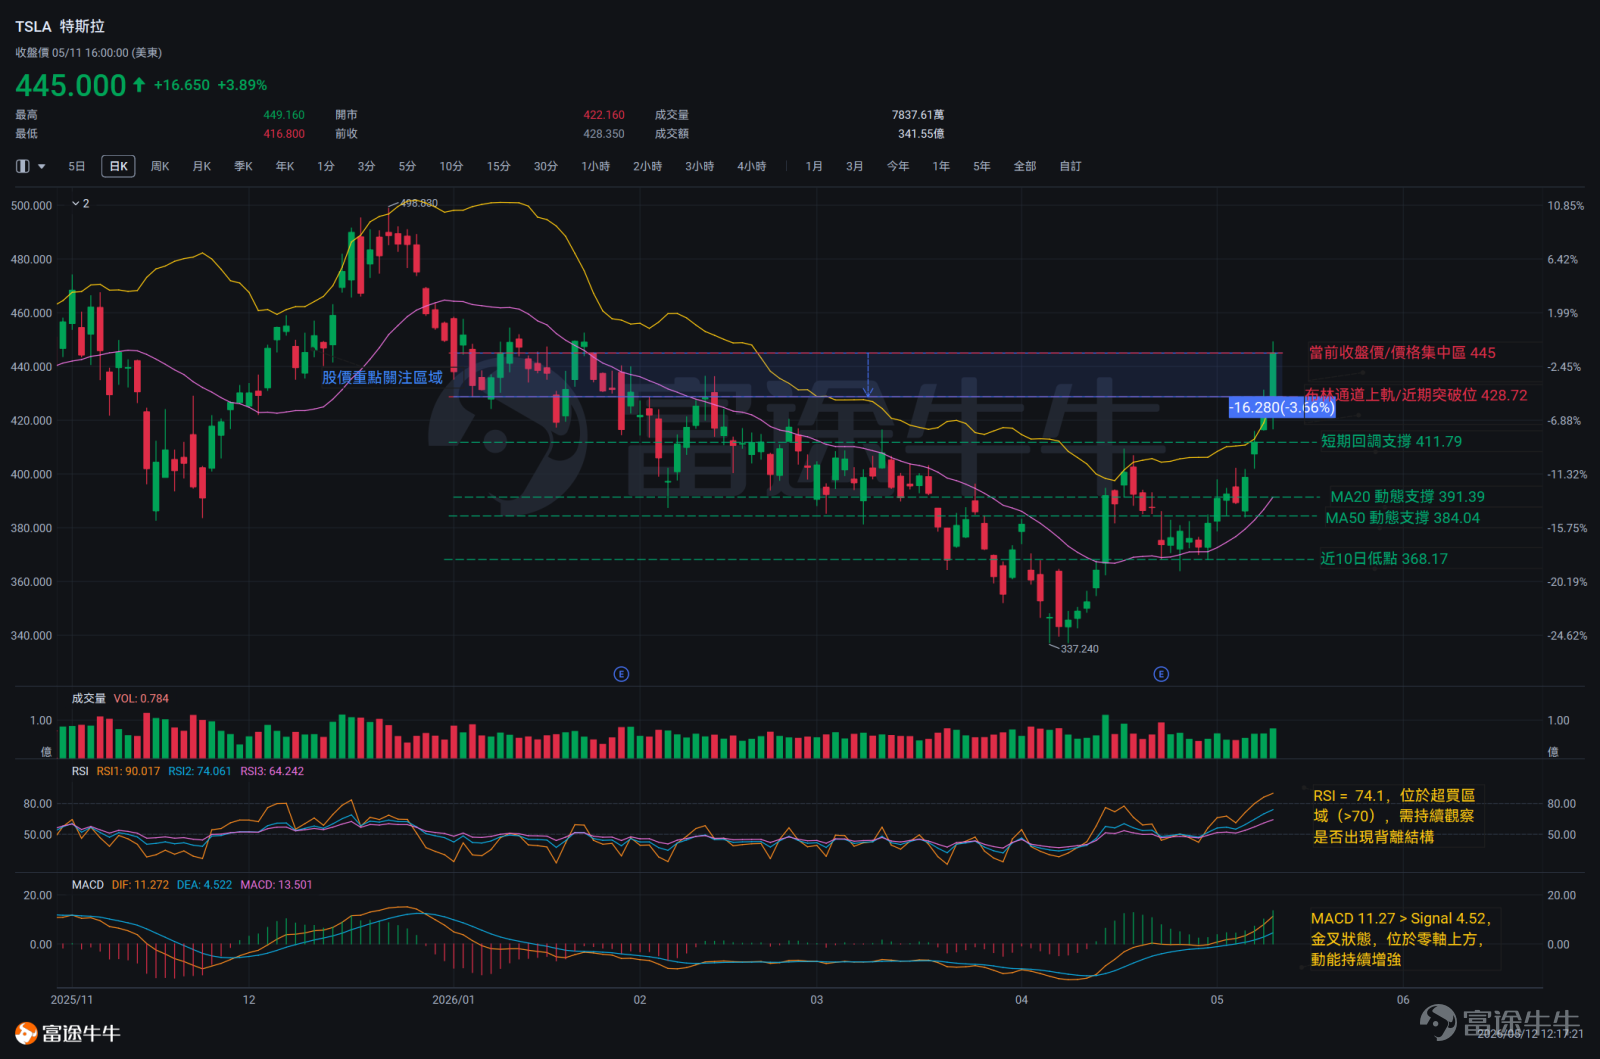
Task: Show 全部 full history range
Action: tap(1025, 166)
